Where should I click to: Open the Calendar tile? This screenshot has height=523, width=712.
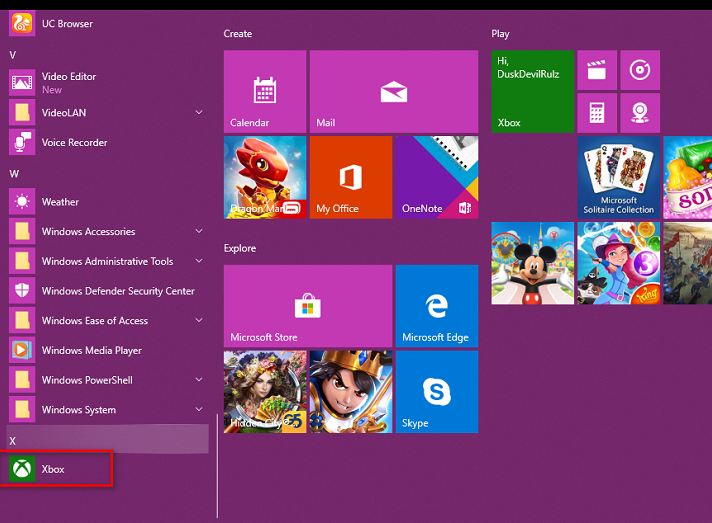pos(265,91)
